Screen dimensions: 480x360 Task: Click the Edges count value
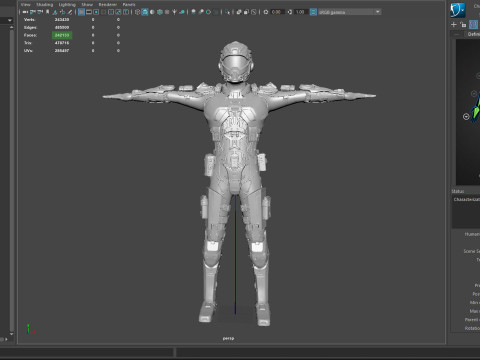[62, 27]
